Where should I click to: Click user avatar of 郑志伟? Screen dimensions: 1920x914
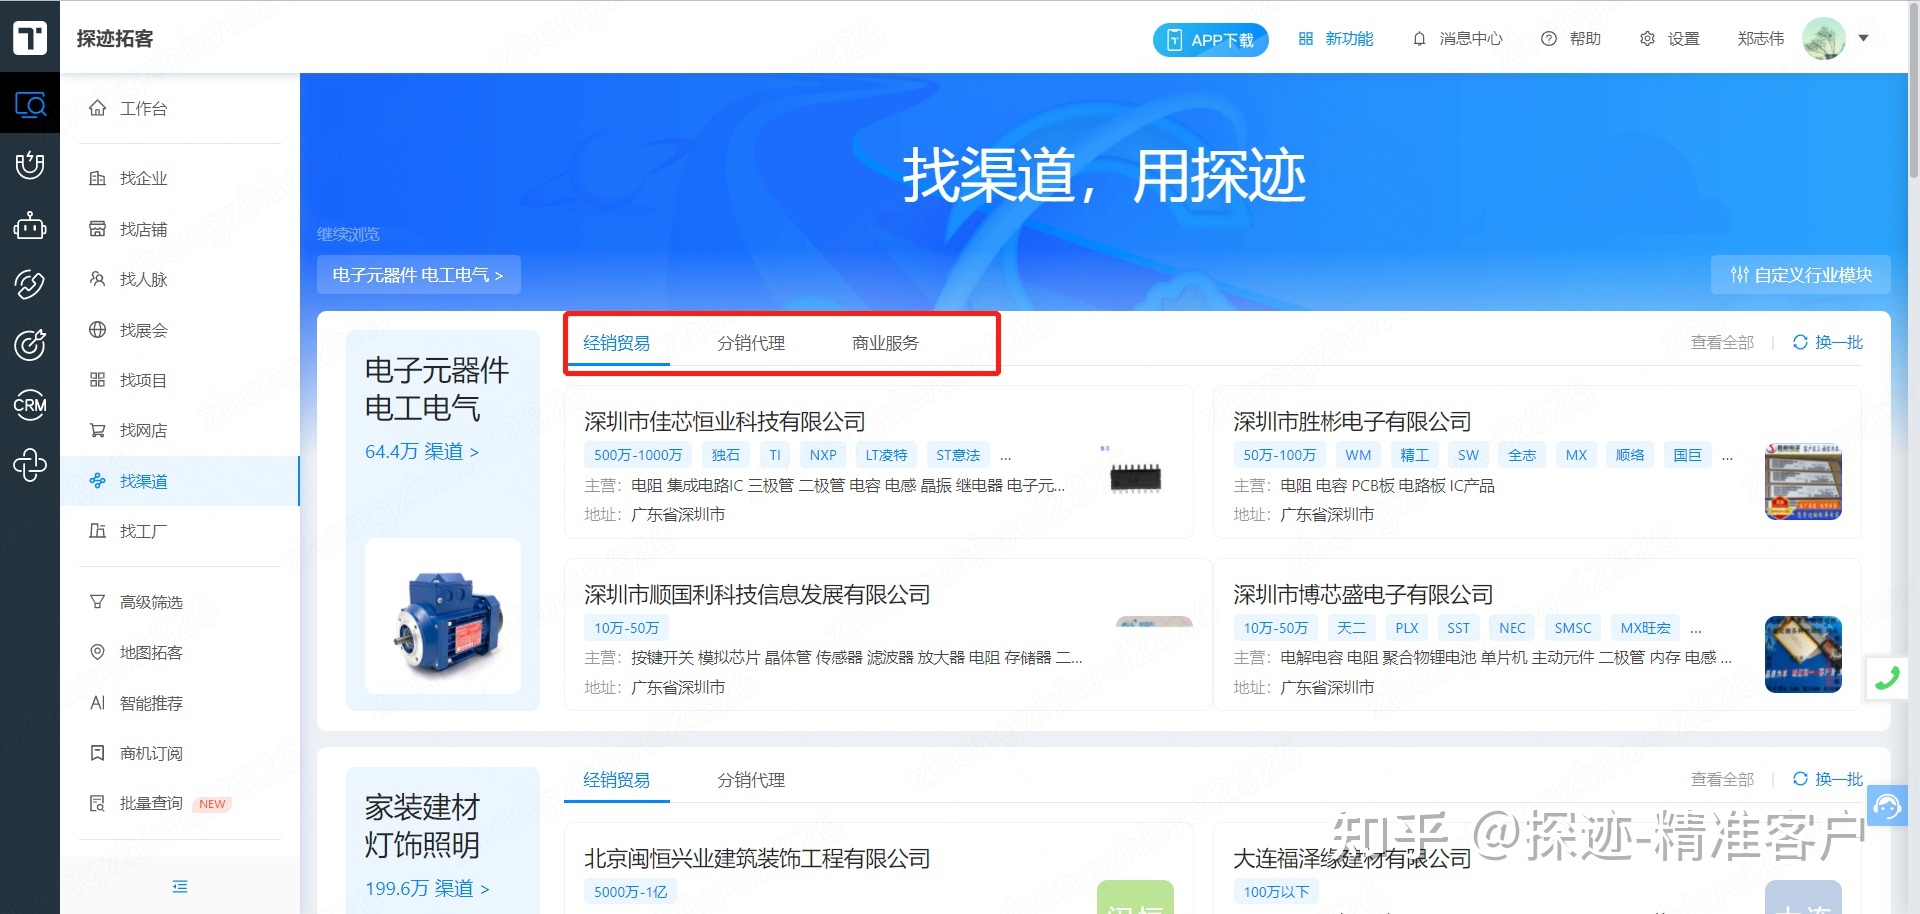pos(1824,39)
